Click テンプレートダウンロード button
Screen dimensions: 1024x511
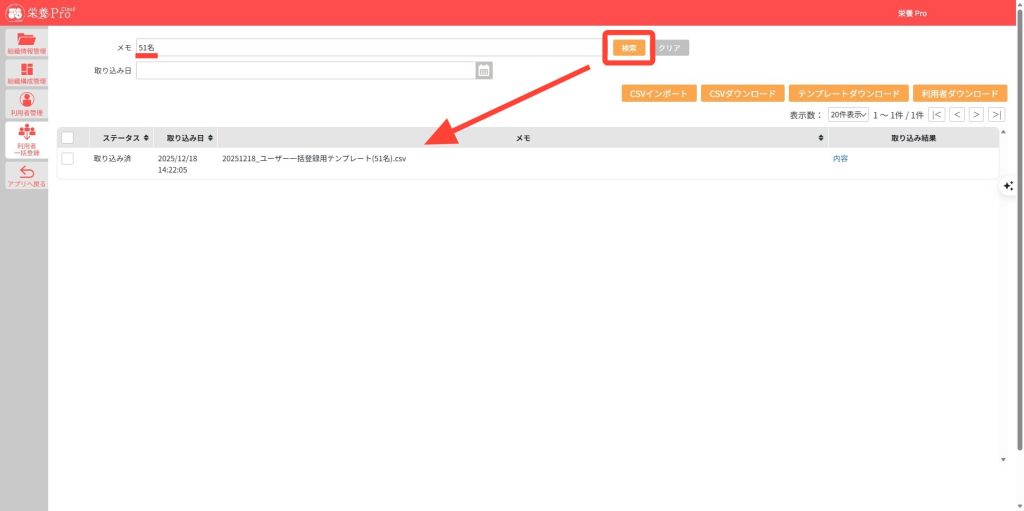[848, 93]
